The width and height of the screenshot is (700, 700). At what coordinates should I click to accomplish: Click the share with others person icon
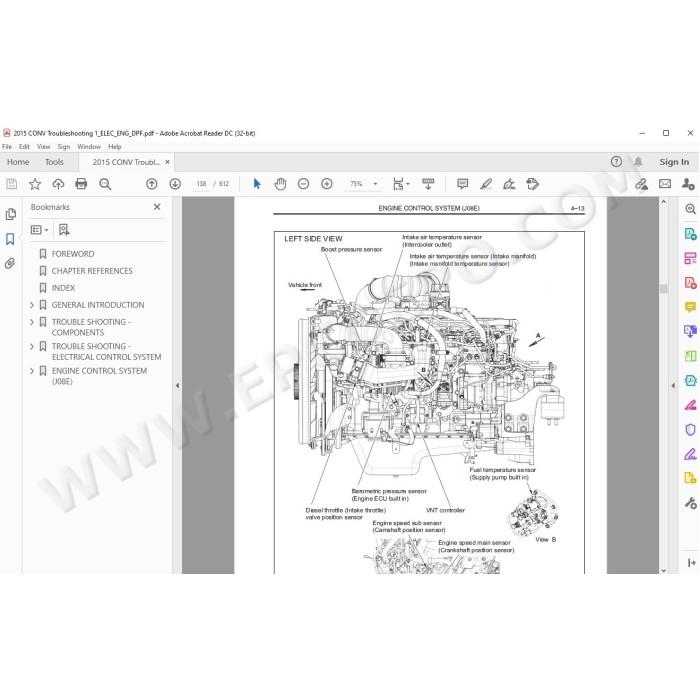coord(688,184)
